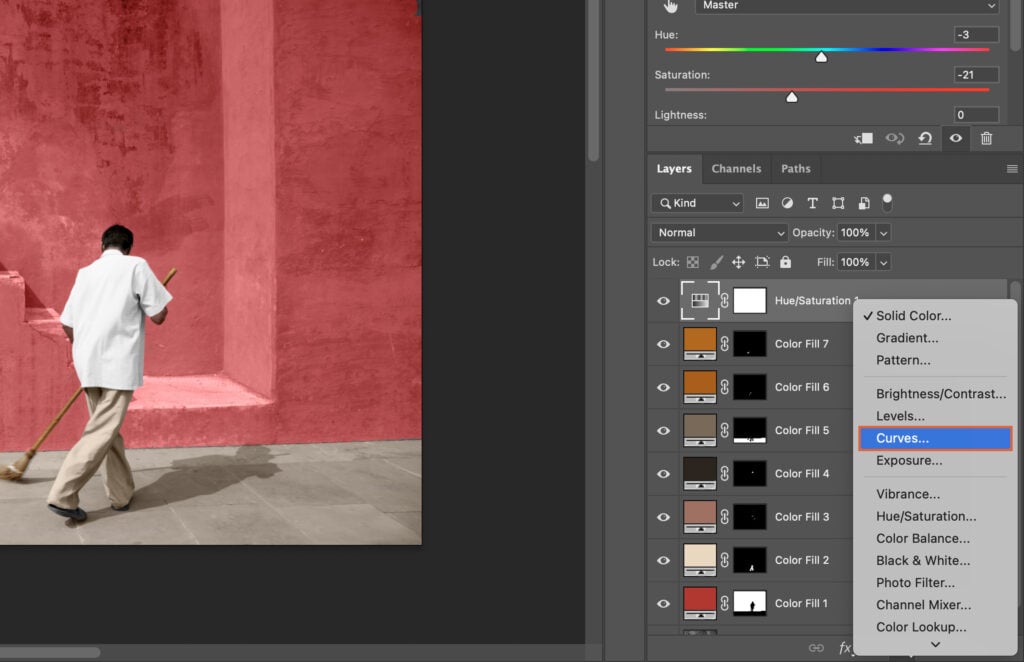Viewport: 1024px width, 662px height.
Task: Open the Normal blend mode dropdown
Action: tap(718, 232)
